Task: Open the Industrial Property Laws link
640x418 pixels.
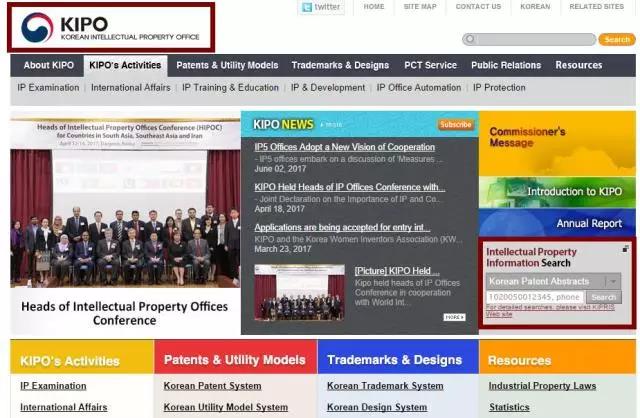Action: click(x=542, y=386)
